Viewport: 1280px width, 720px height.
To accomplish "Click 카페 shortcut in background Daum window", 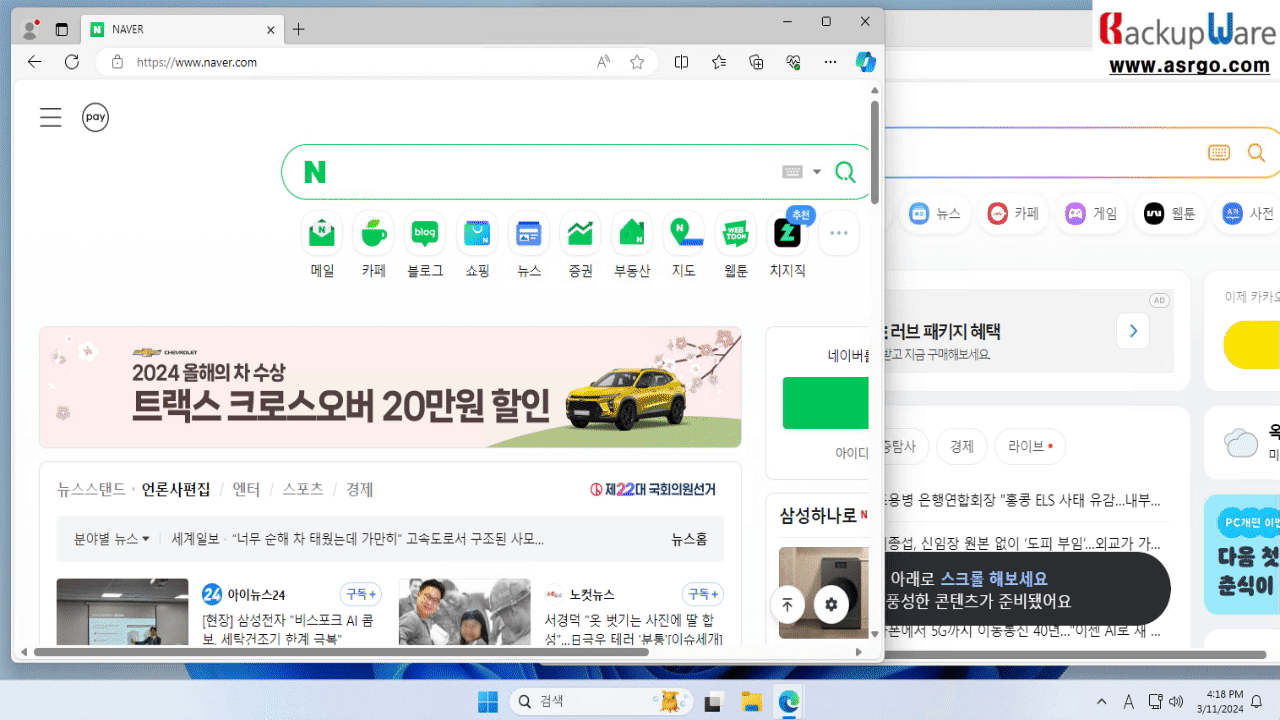I will point(1015,213).
